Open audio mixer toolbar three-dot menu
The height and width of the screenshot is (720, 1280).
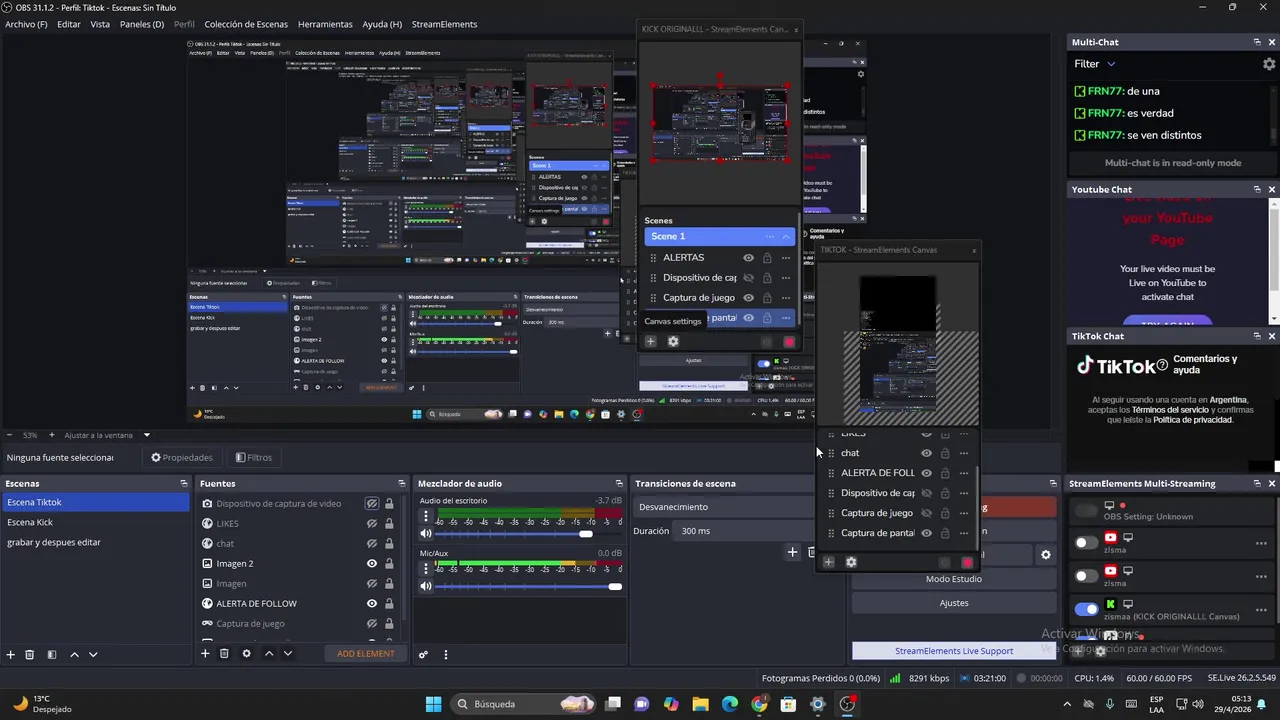coord(446,654)
